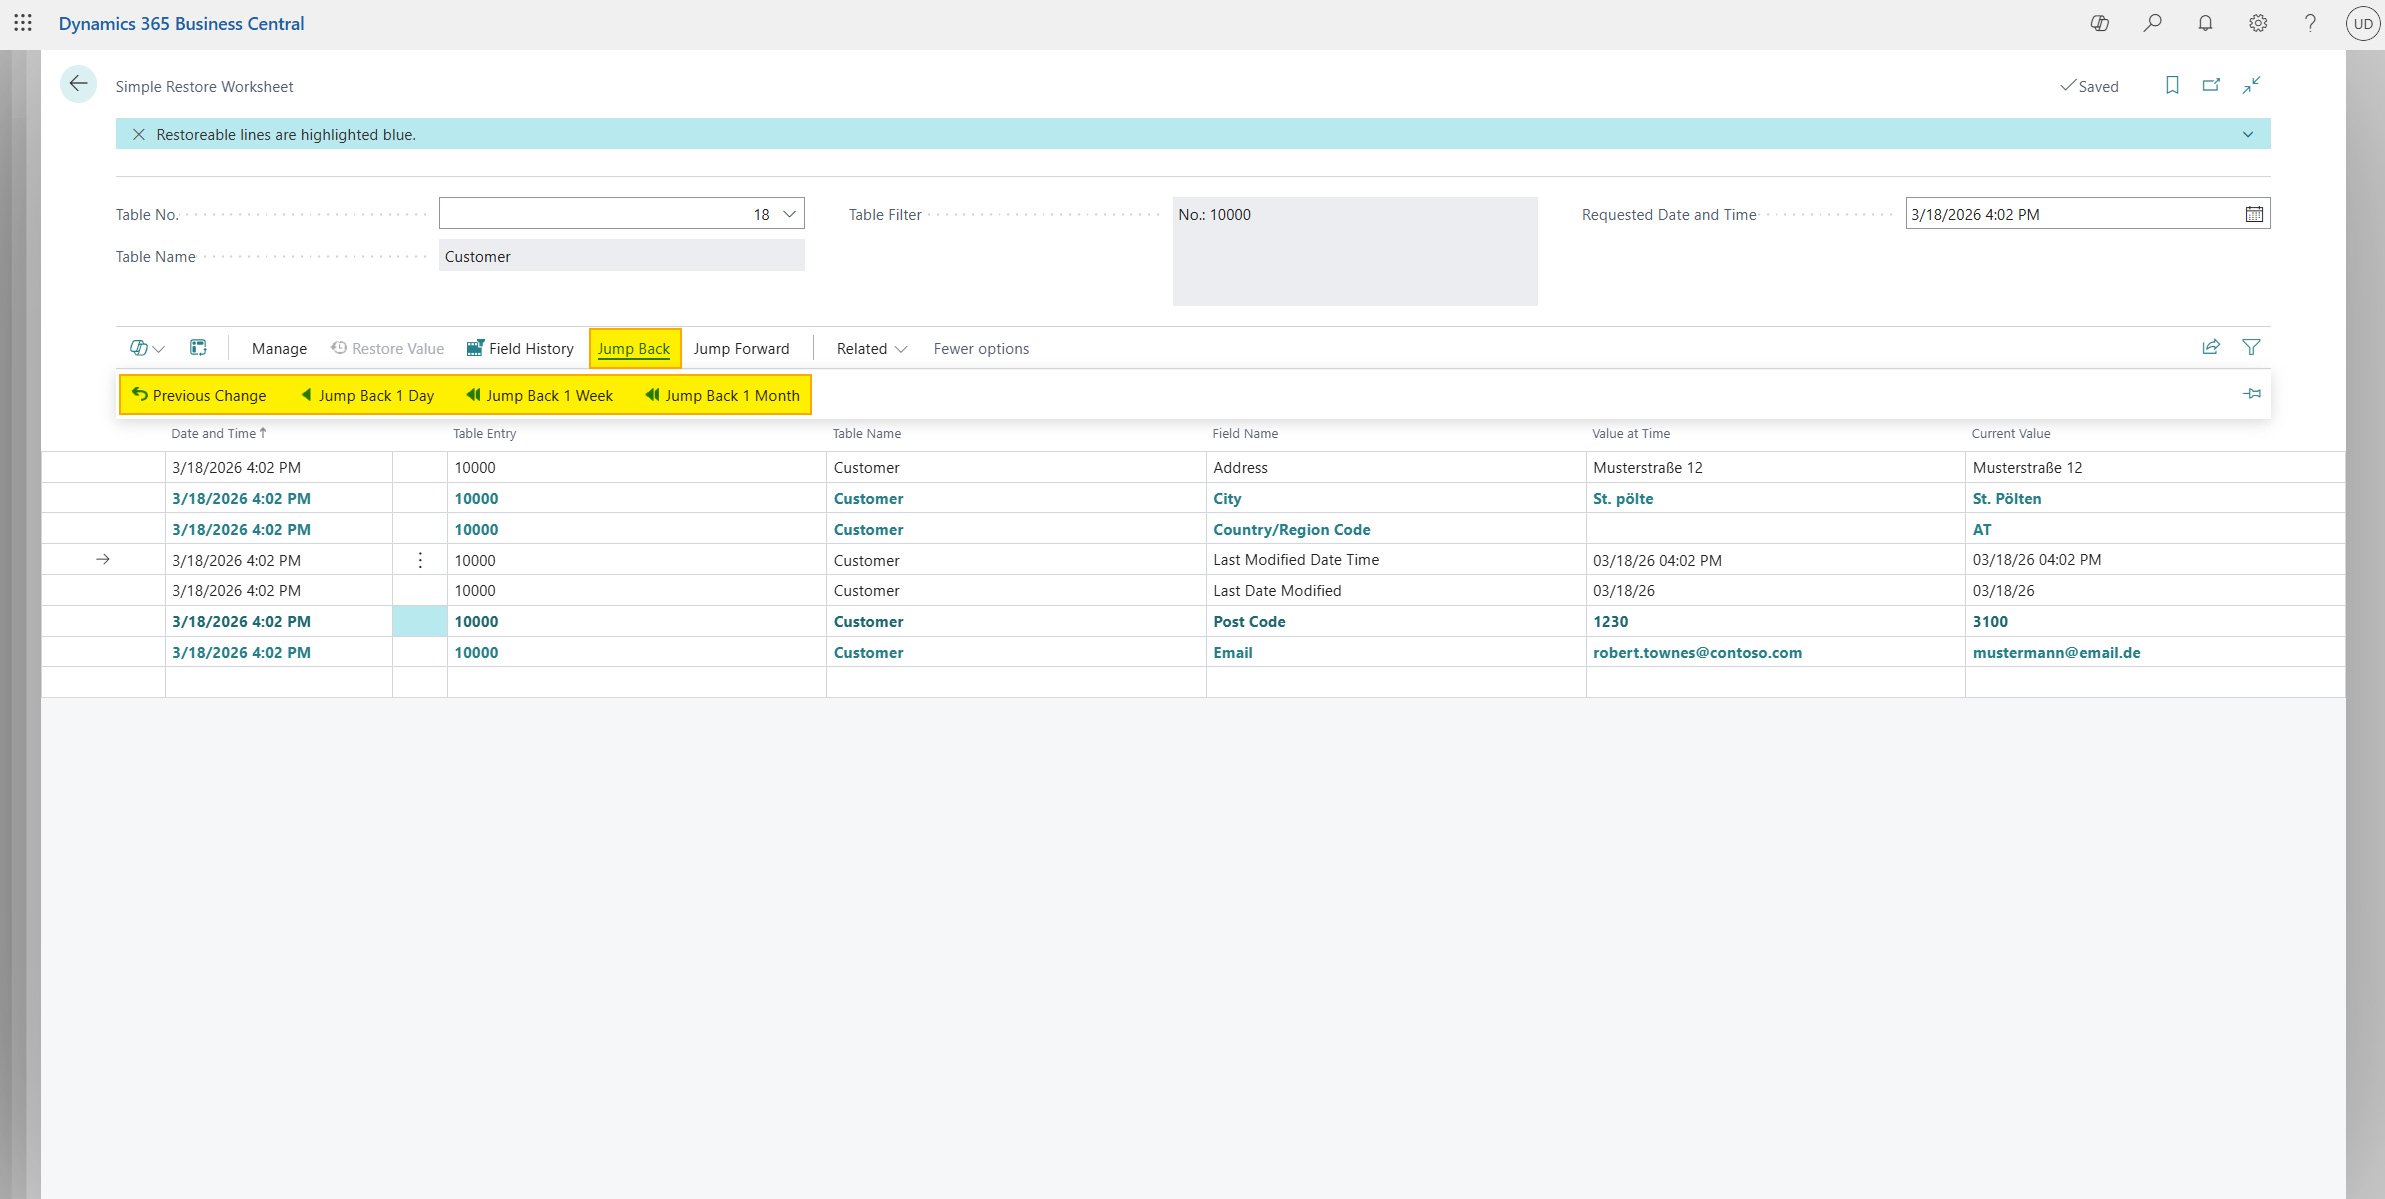Open the Related menu
The image size is (2385, 1199).
[871, 348]
